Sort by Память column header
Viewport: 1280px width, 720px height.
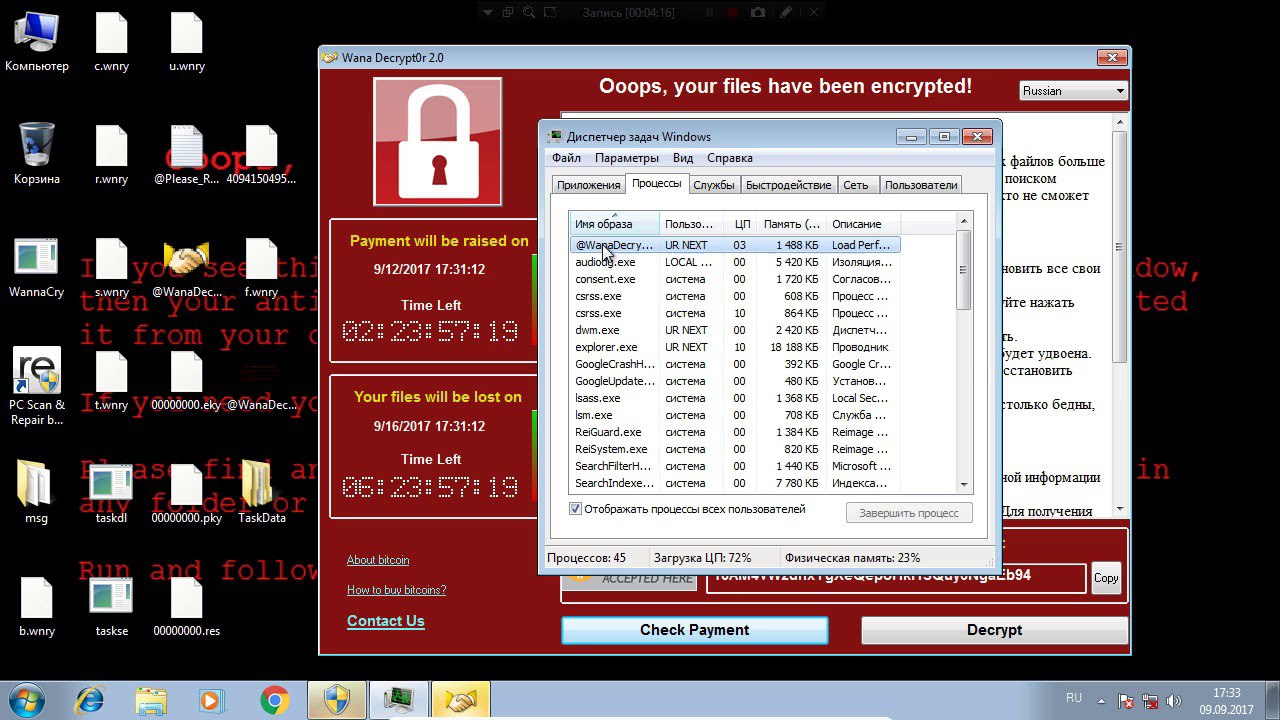pyautogui.click(x=790, y=224)
